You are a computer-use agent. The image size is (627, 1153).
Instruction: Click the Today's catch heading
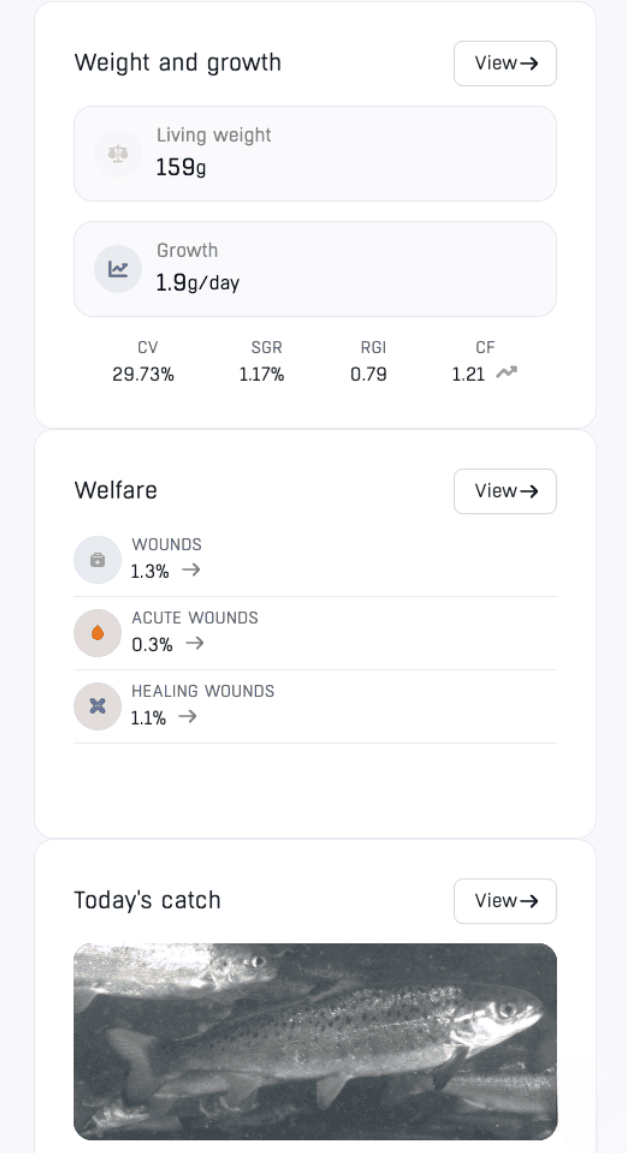(x=147, y=900)
